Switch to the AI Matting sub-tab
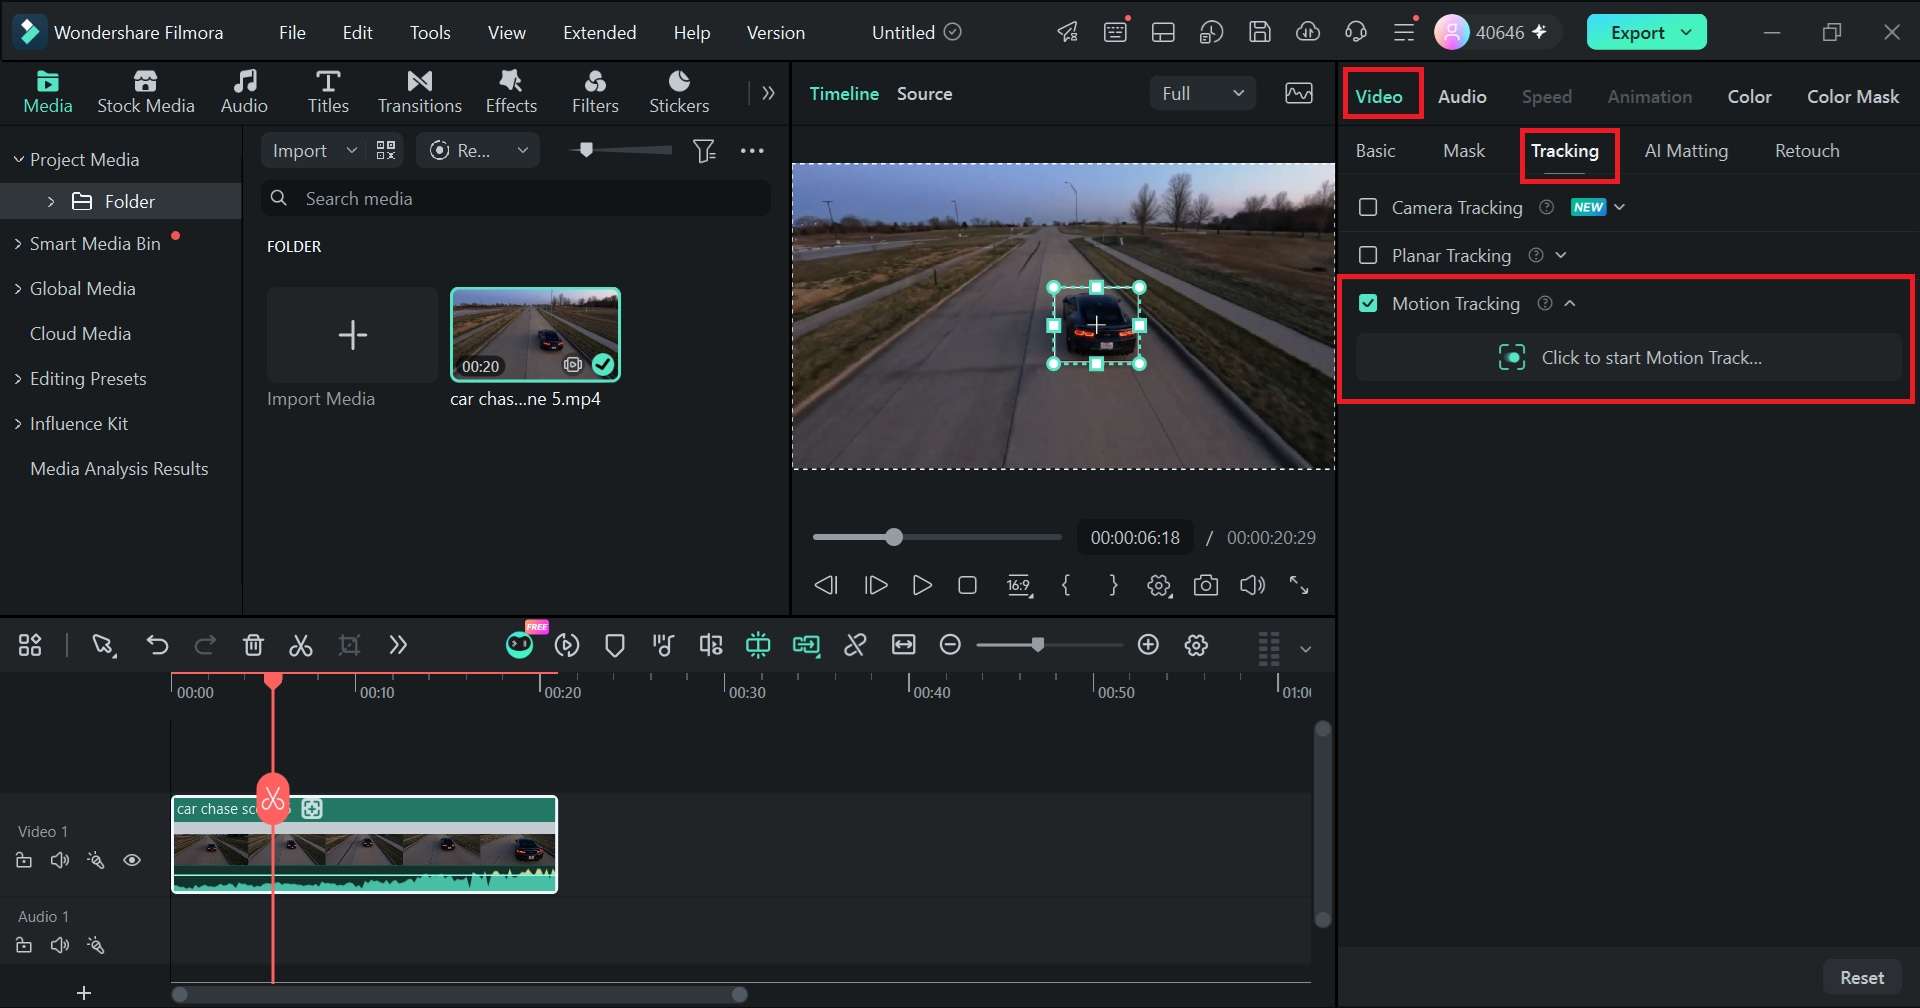1920x1008 pixels. 1686,151
